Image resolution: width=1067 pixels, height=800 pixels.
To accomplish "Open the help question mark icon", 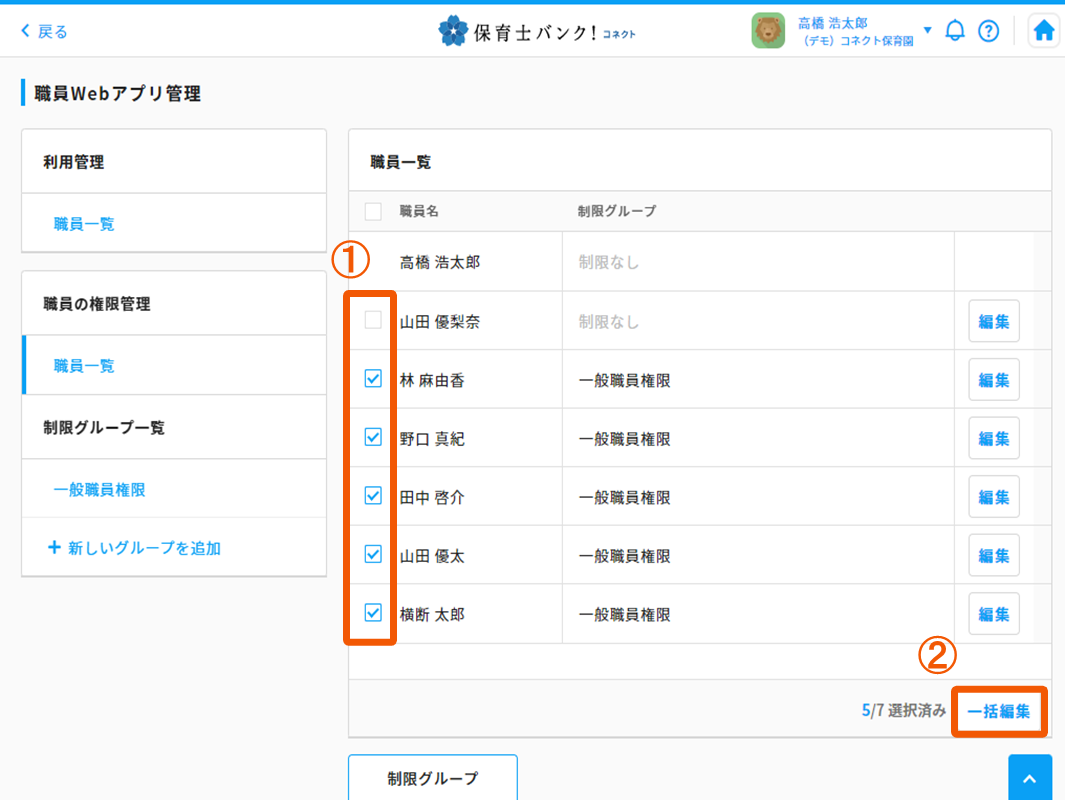I will [x=988, y=31].
